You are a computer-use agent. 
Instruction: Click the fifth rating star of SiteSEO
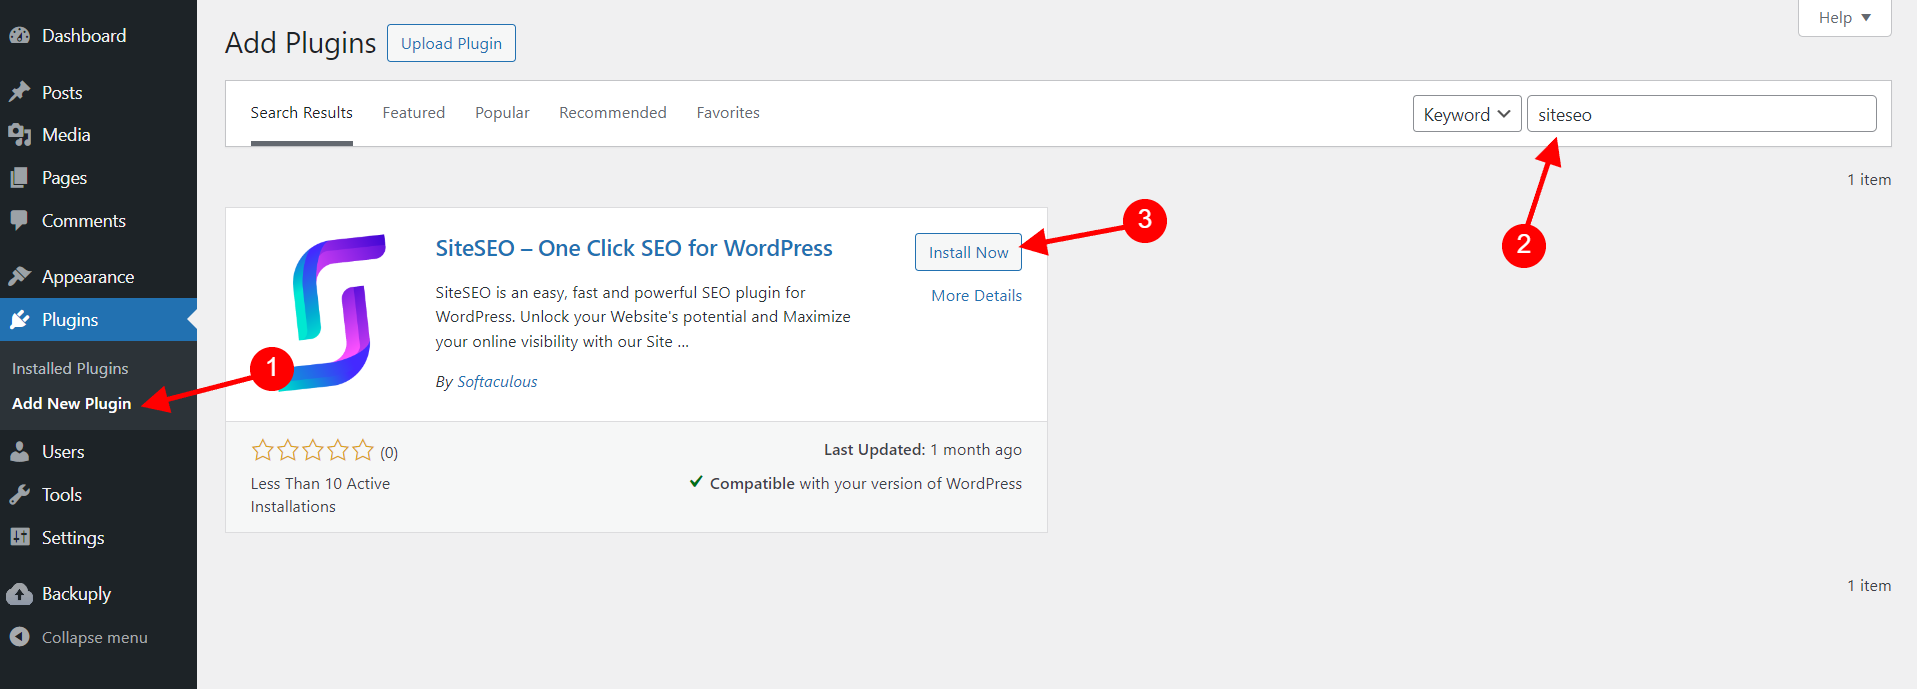tap(363, 451)
